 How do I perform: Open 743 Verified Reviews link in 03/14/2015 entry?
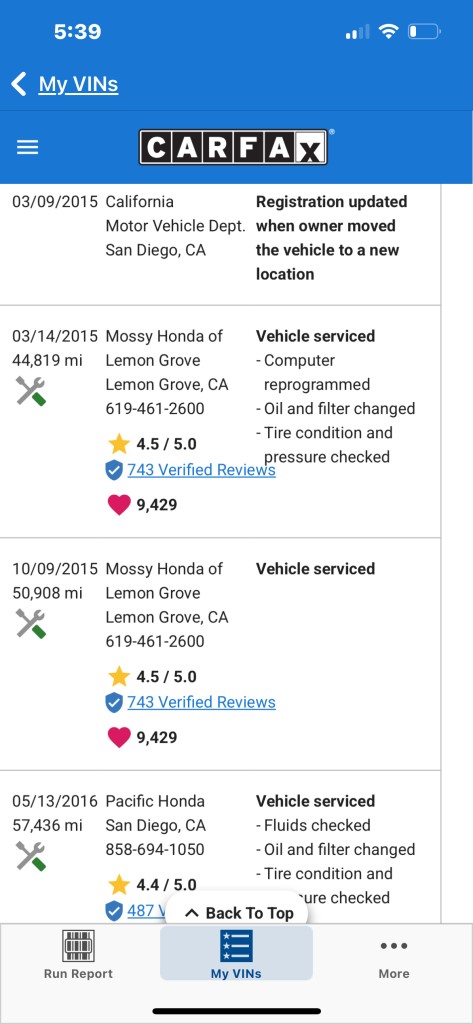tap(201, 470)
